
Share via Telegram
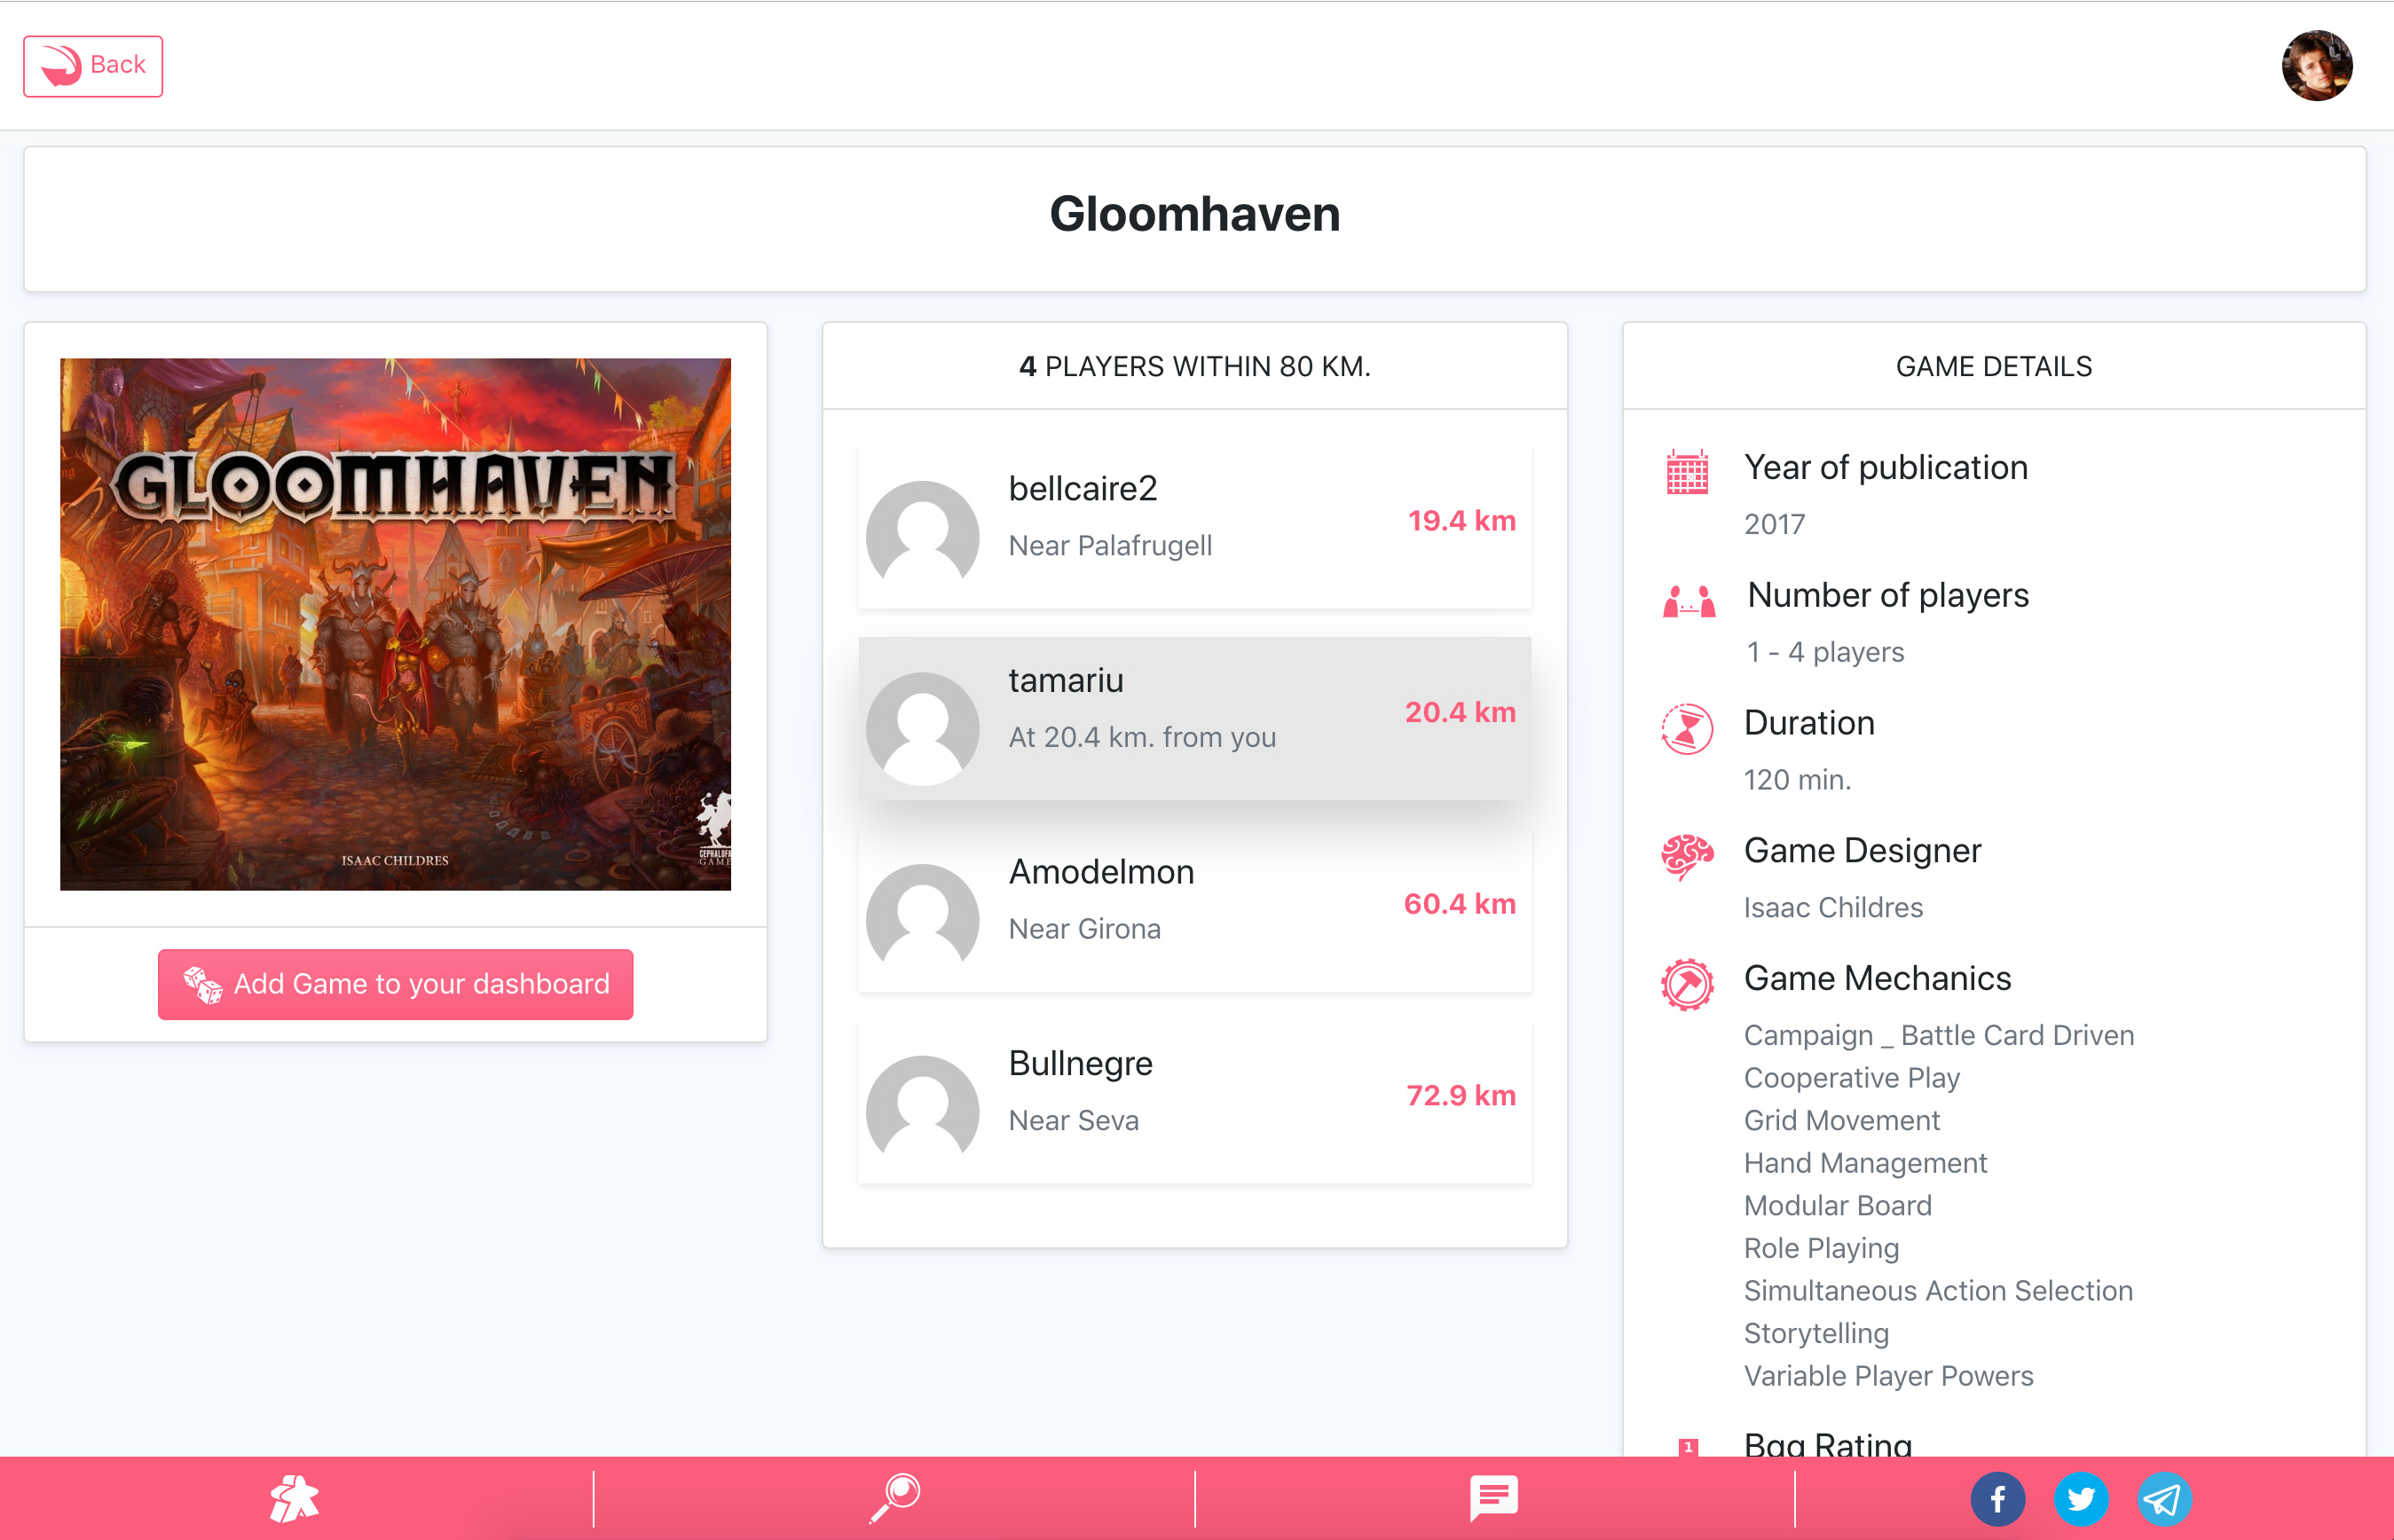tap(2164, 1499)
